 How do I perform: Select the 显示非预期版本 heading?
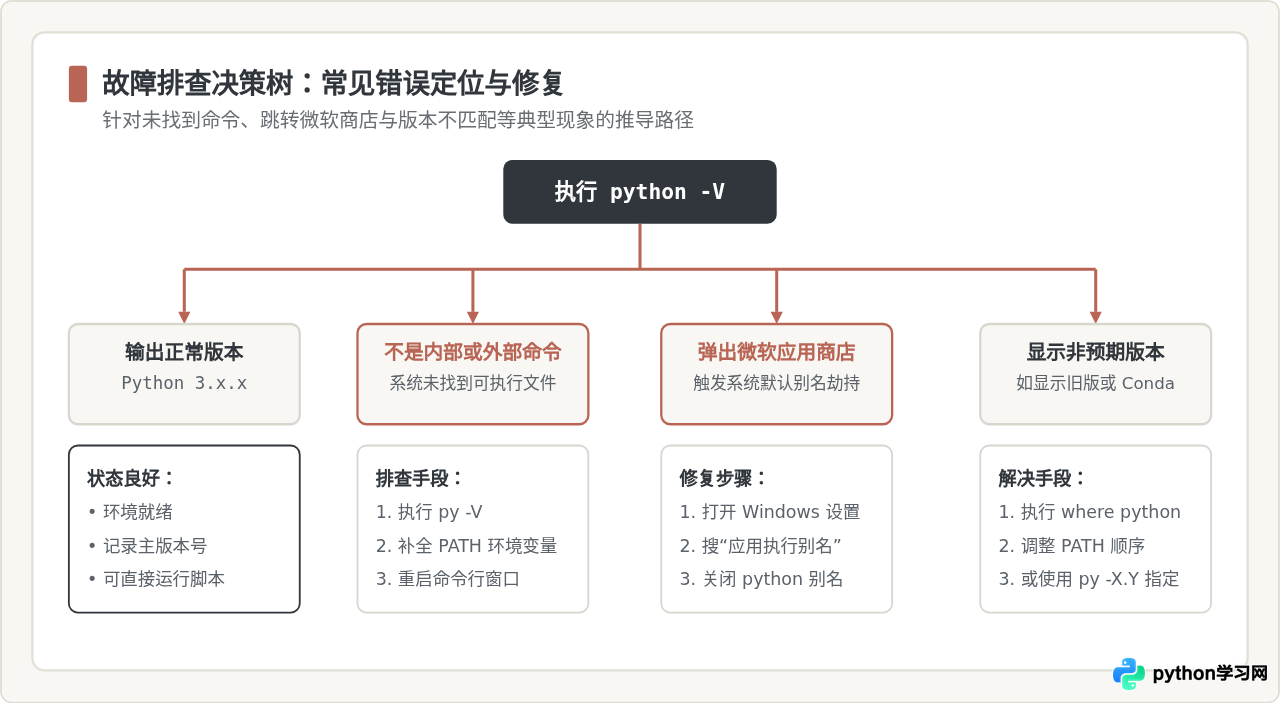pos(1096,352)
